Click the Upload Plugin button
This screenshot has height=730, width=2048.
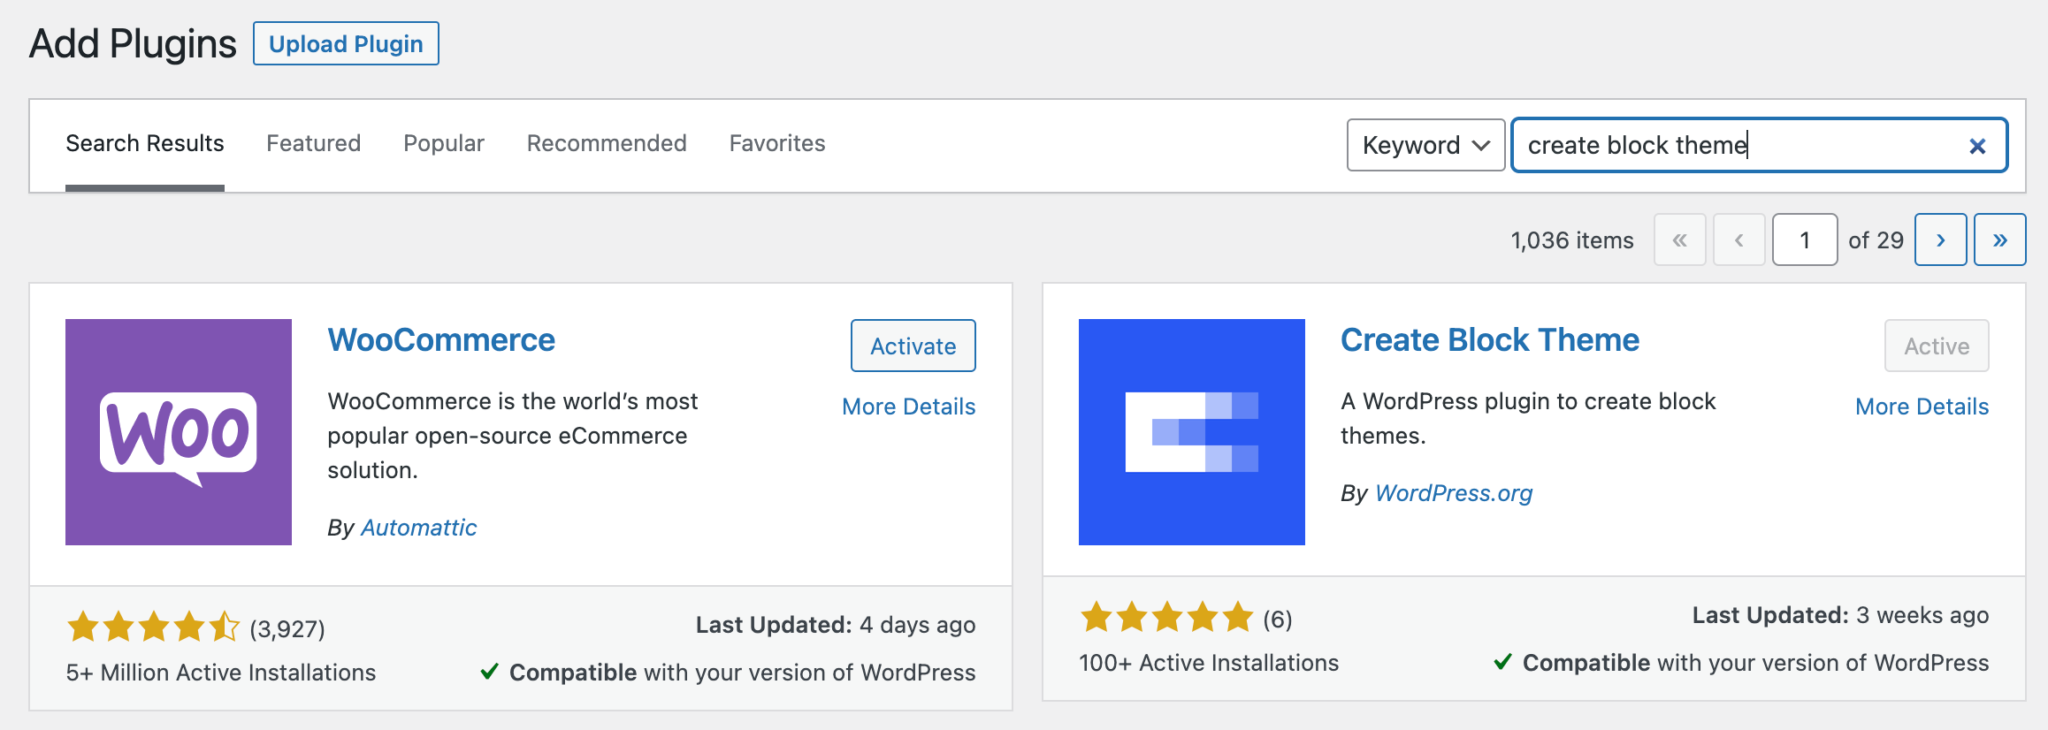click(x=346, y=44)
